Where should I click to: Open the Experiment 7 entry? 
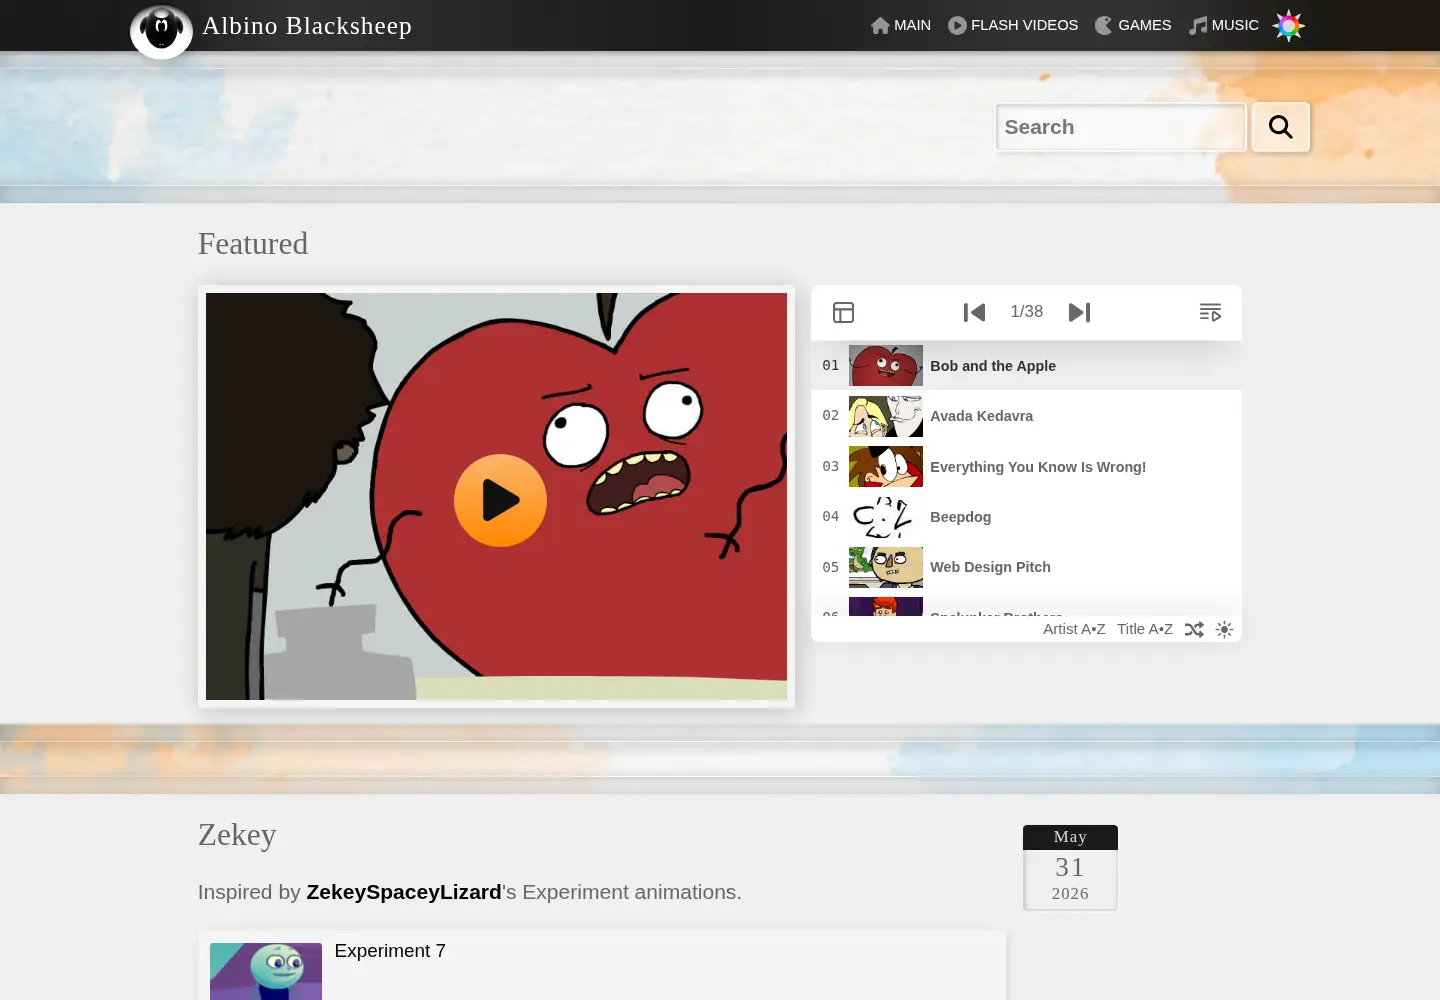390,951
